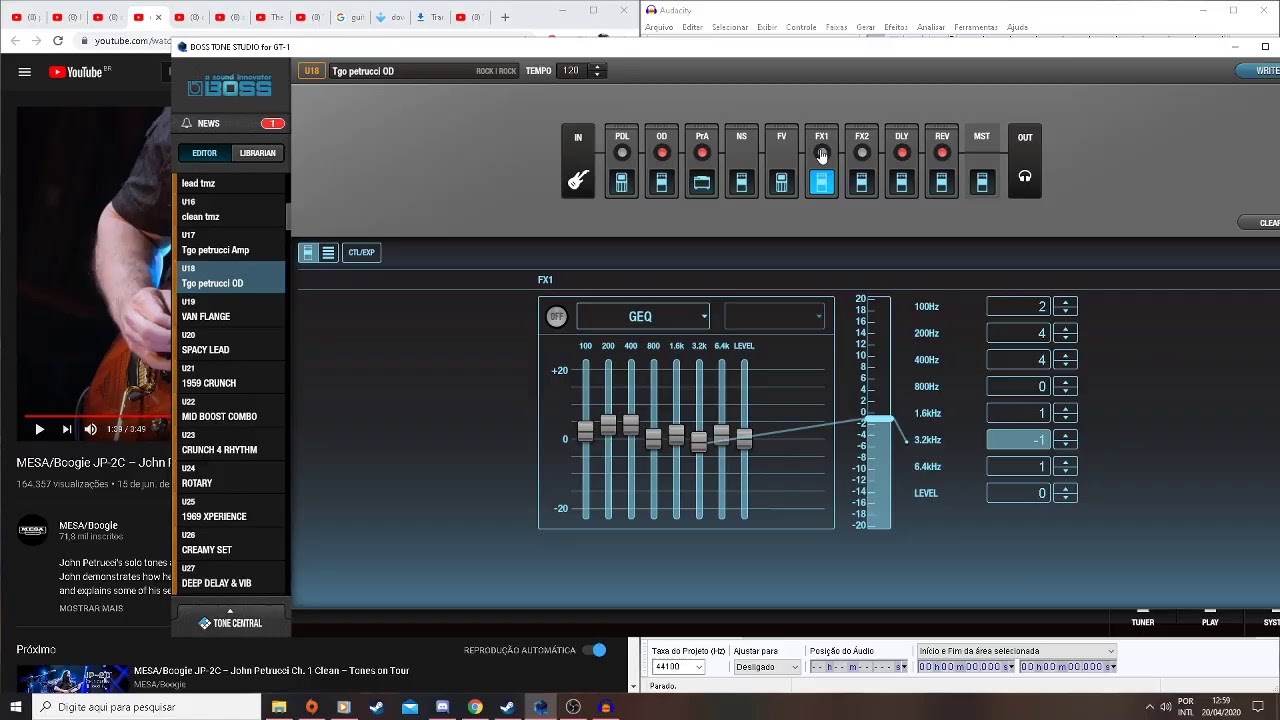Open the OD pedal block icon
This screenshot has width=1280, height=720.
(x=661, y=182)
